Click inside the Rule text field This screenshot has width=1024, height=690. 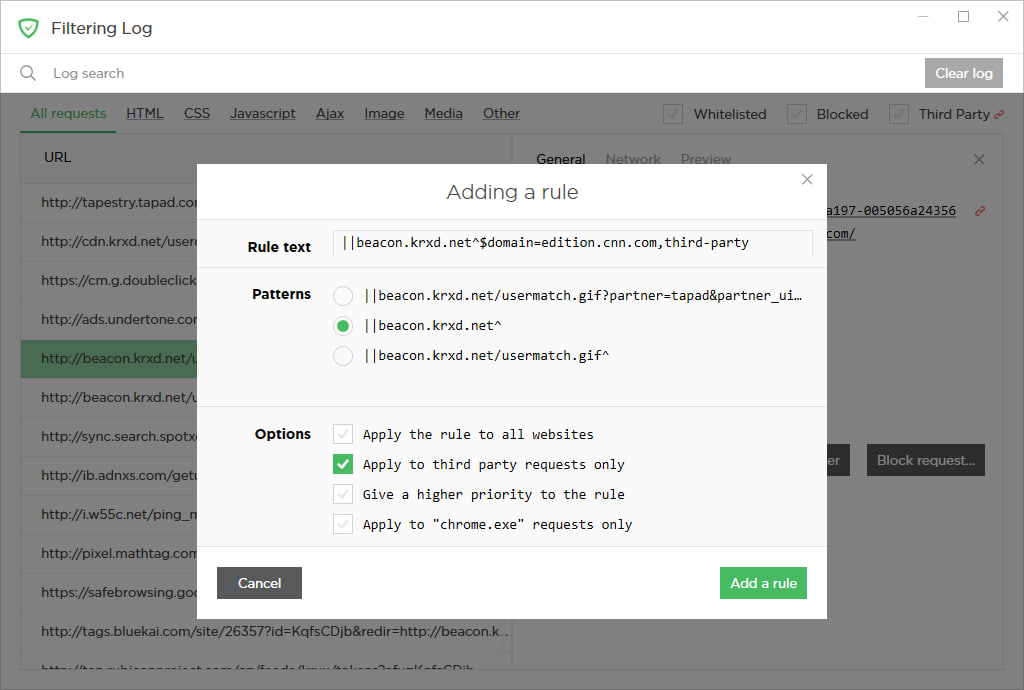click(572, 243)
